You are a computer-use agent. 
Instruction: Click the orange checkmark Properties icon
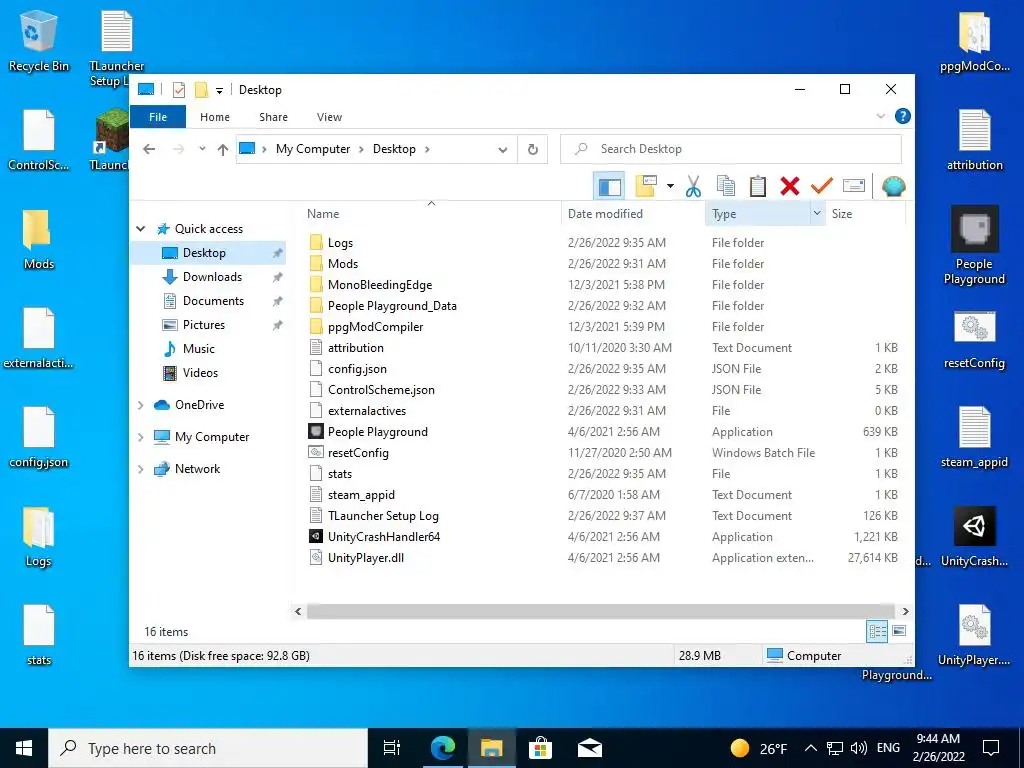(x=822, y=187)
